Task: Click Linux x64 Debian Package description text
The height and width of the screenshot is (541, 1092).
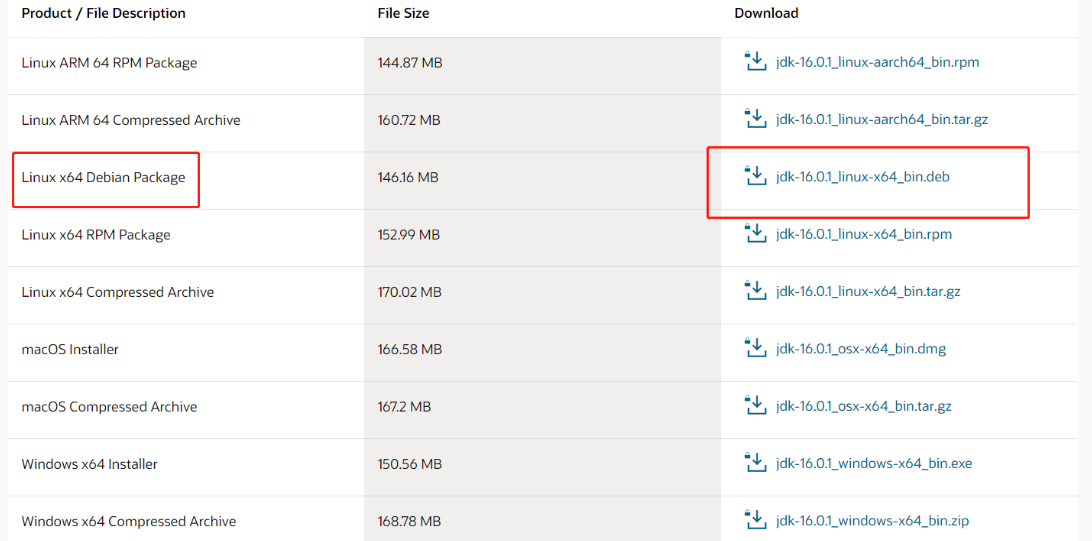Action: pos(103,177)
